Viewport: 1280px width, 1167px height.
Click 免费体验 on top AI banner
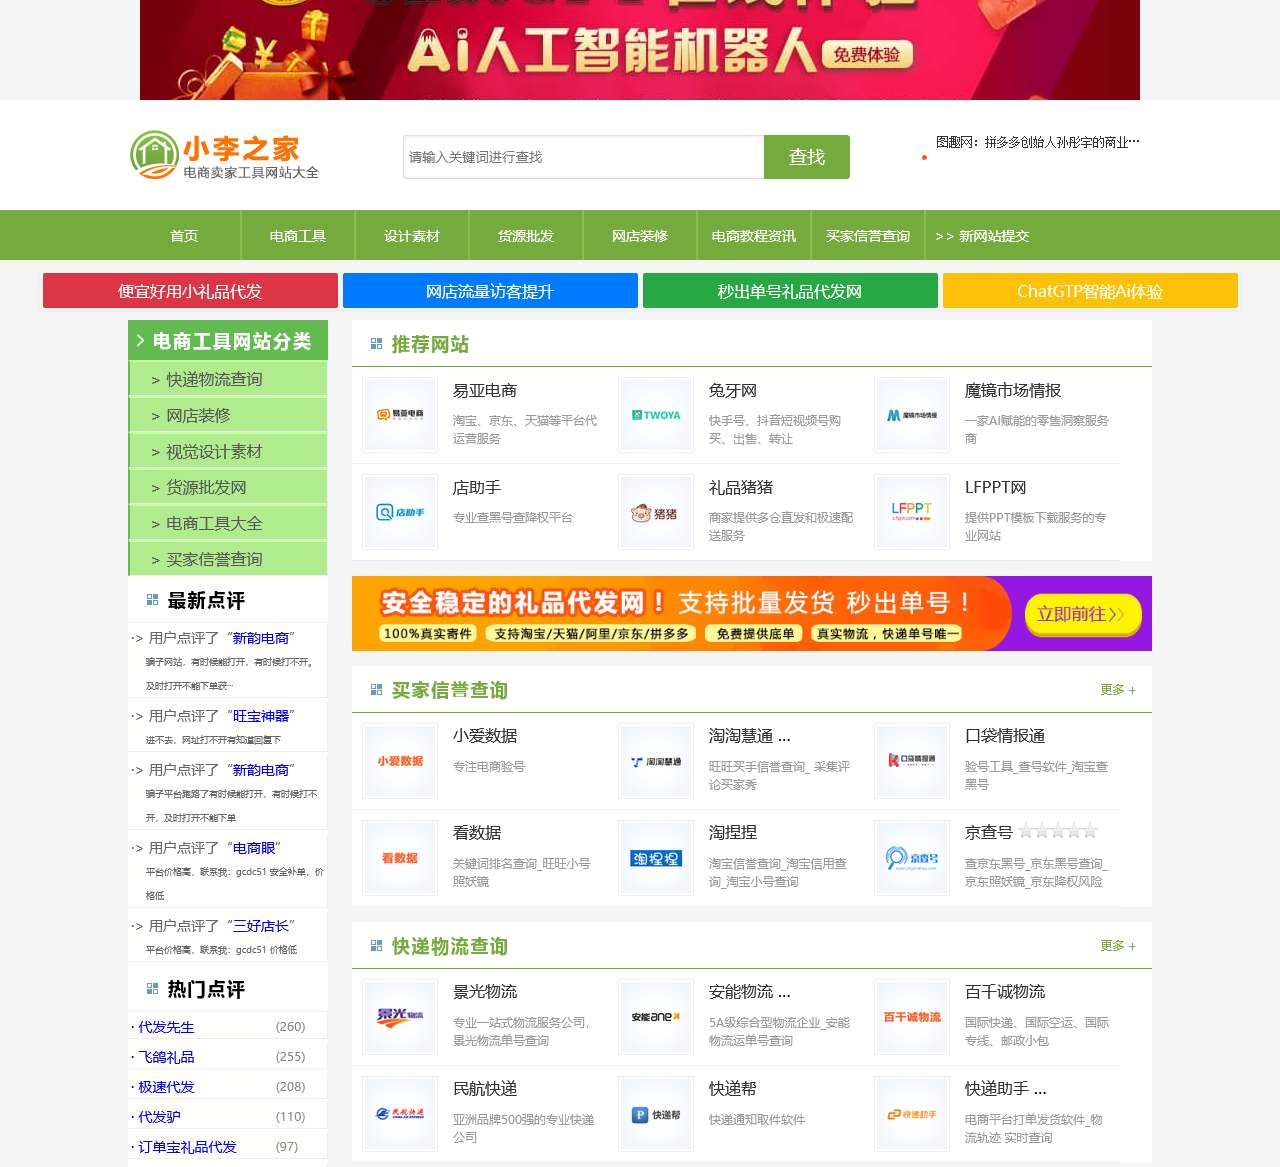click(x=867, y=55)
